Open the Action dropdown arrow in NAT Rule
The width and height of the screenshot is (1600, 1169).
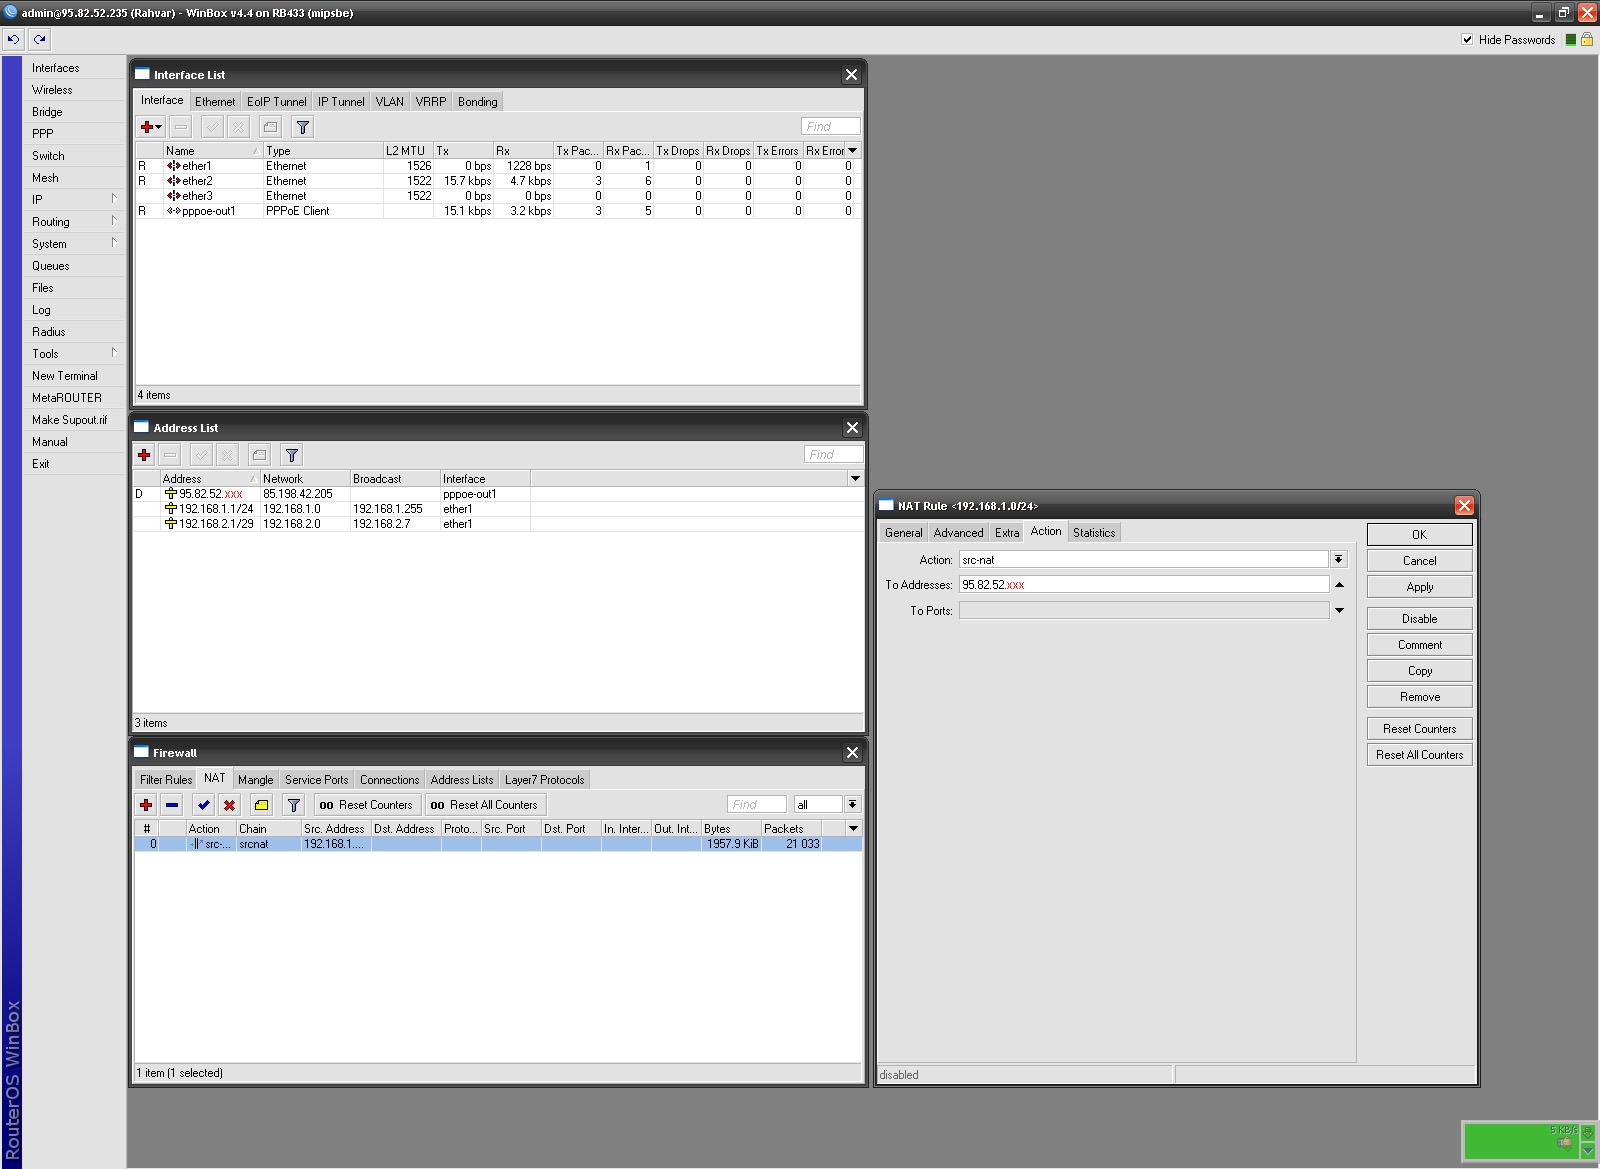(x=1339, y=560)
